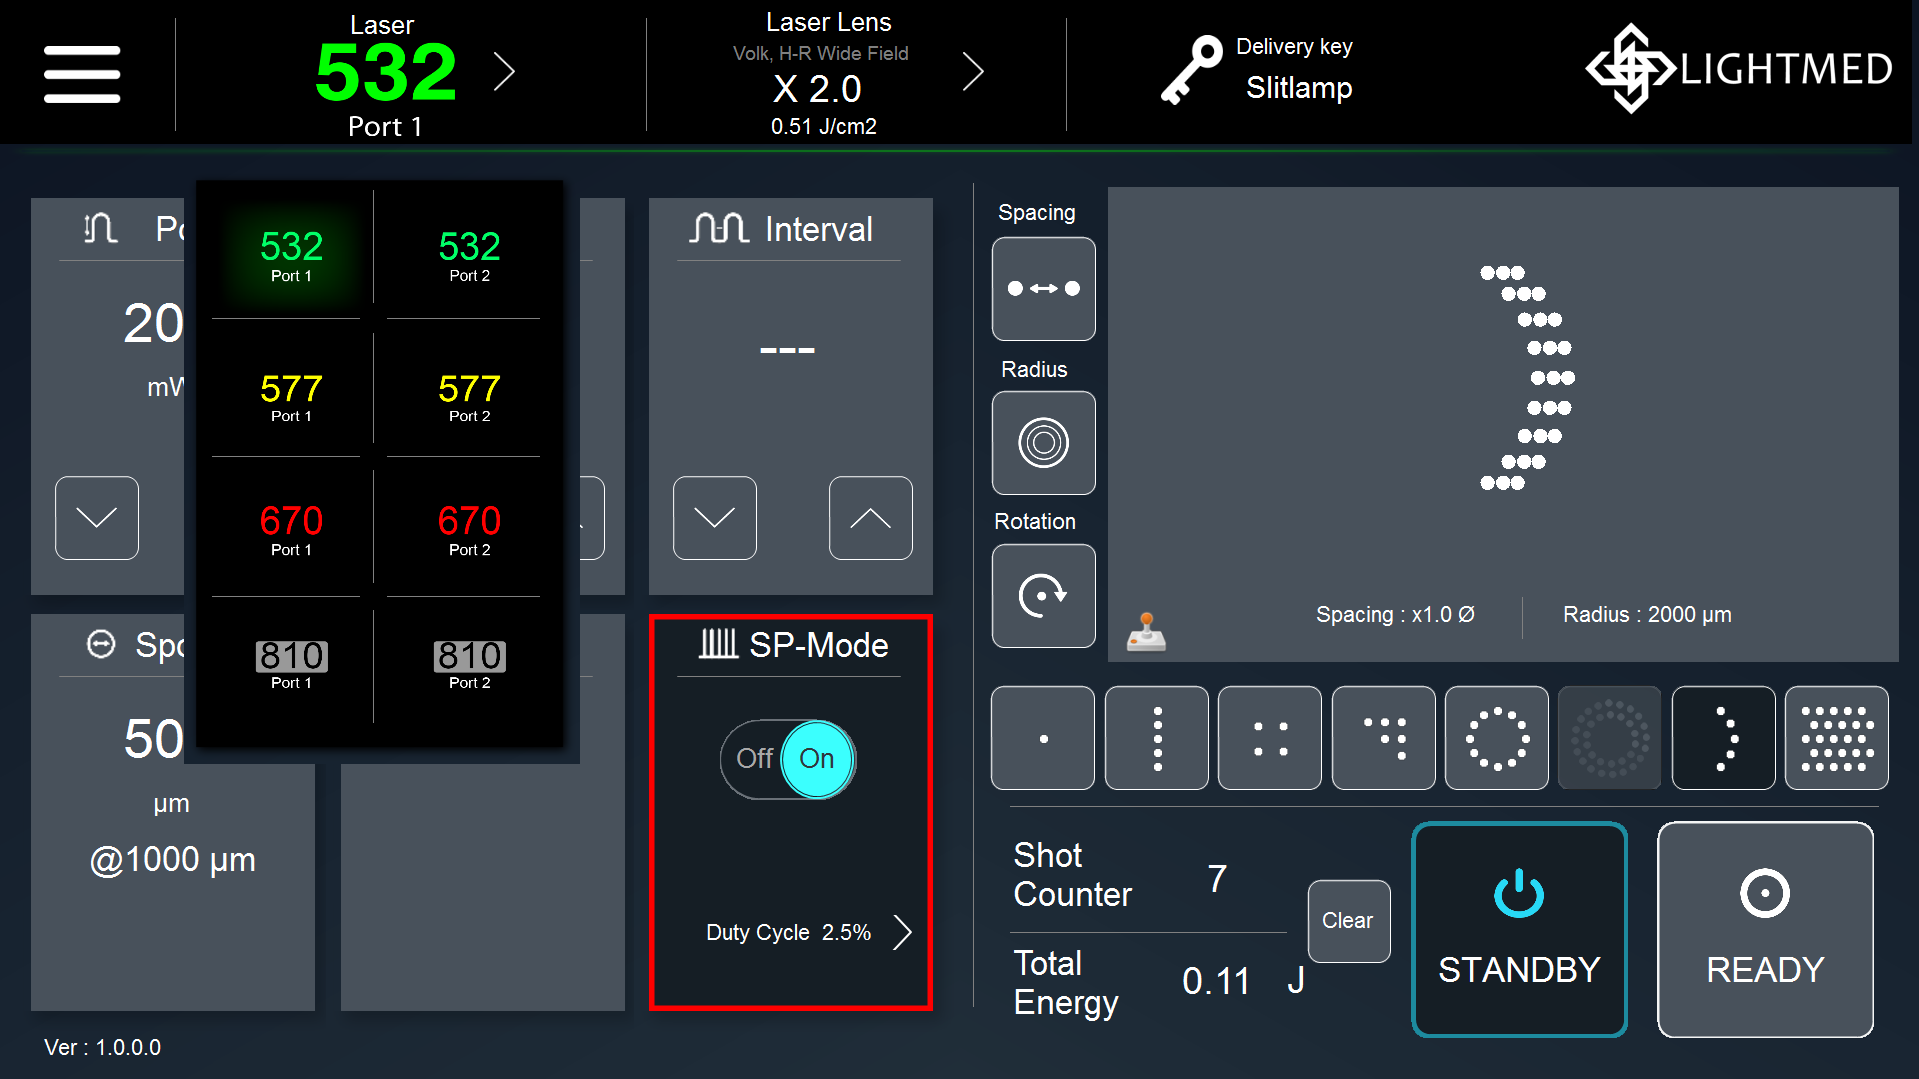
Task: Select the vertical line pattern
Action: pyautogui.click(x=1156, y=737)
